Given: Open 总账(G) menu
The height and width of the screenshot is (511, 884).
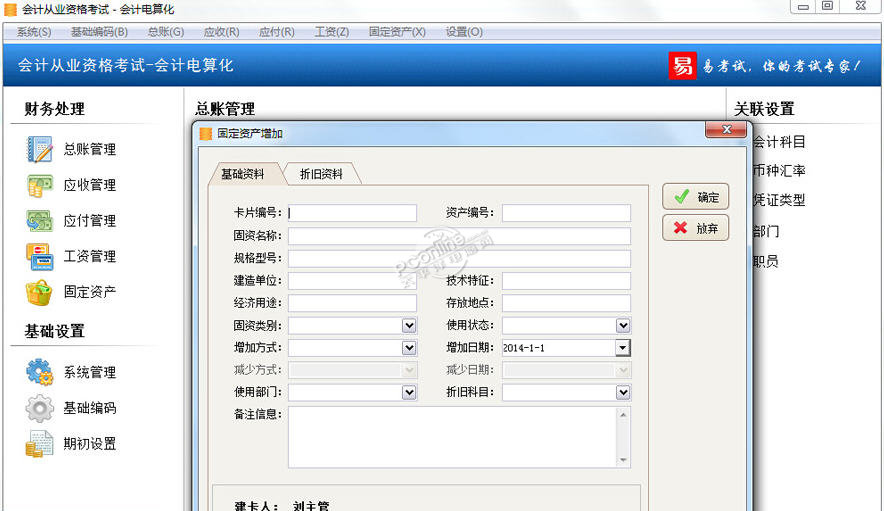Looking at the screenshot, I should click(x=166, y=32).
